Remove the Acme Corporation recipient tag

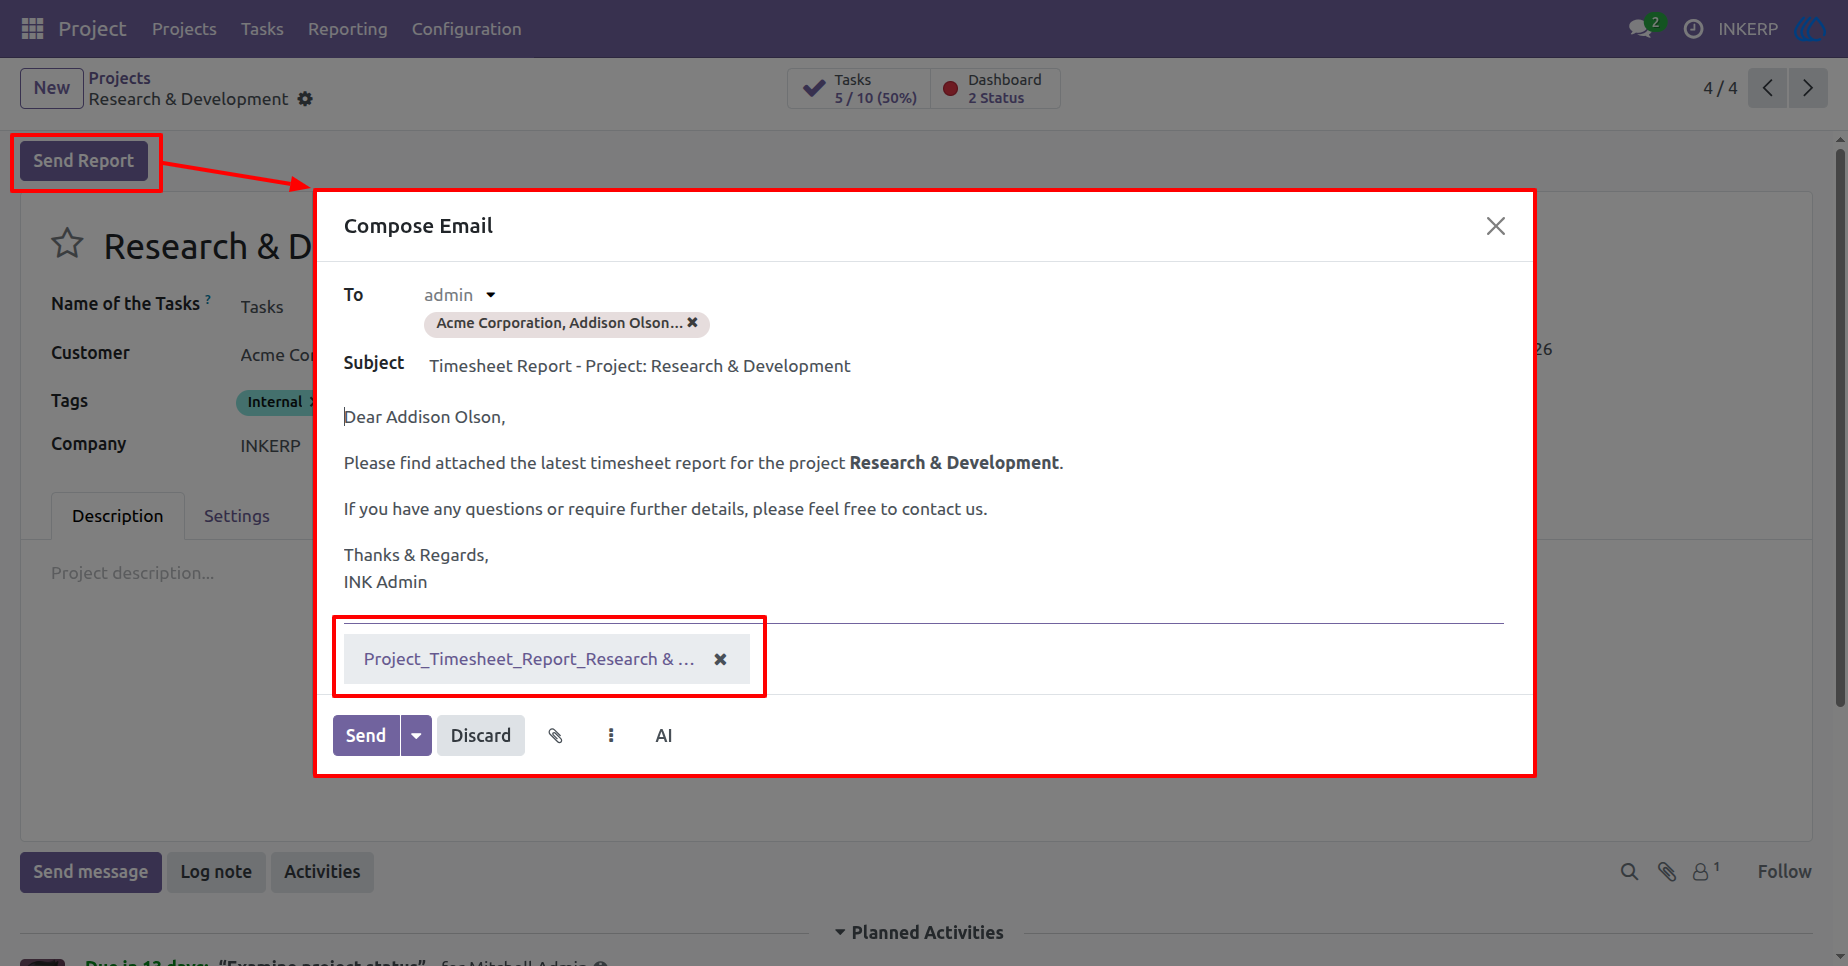pyautogui.click(x=692, y=323)
